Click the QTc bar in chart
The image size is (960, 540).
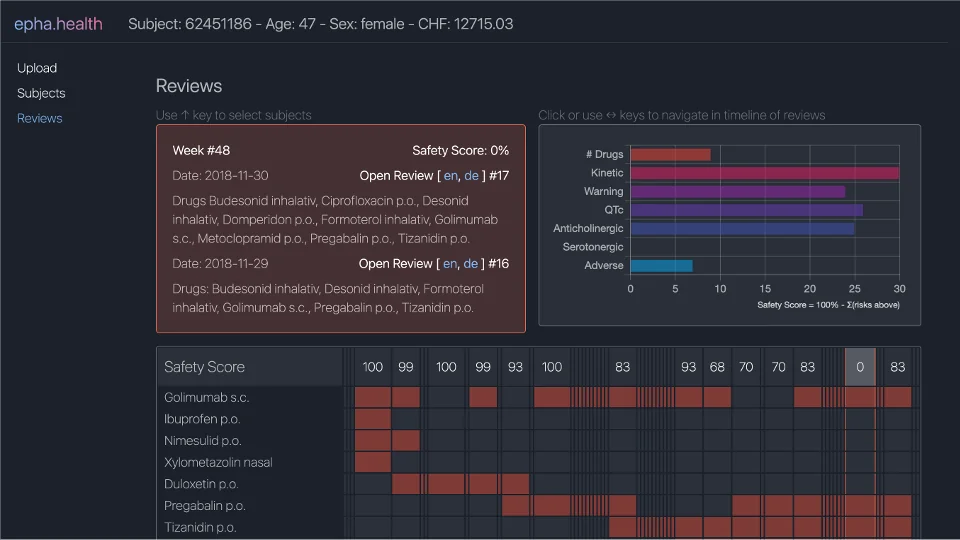pos(746,210)
